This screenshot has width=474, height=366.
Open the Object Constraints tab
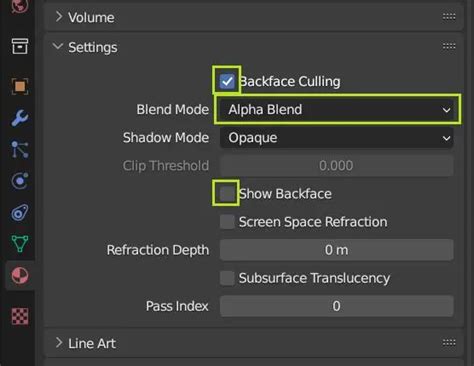coord(20,213)
